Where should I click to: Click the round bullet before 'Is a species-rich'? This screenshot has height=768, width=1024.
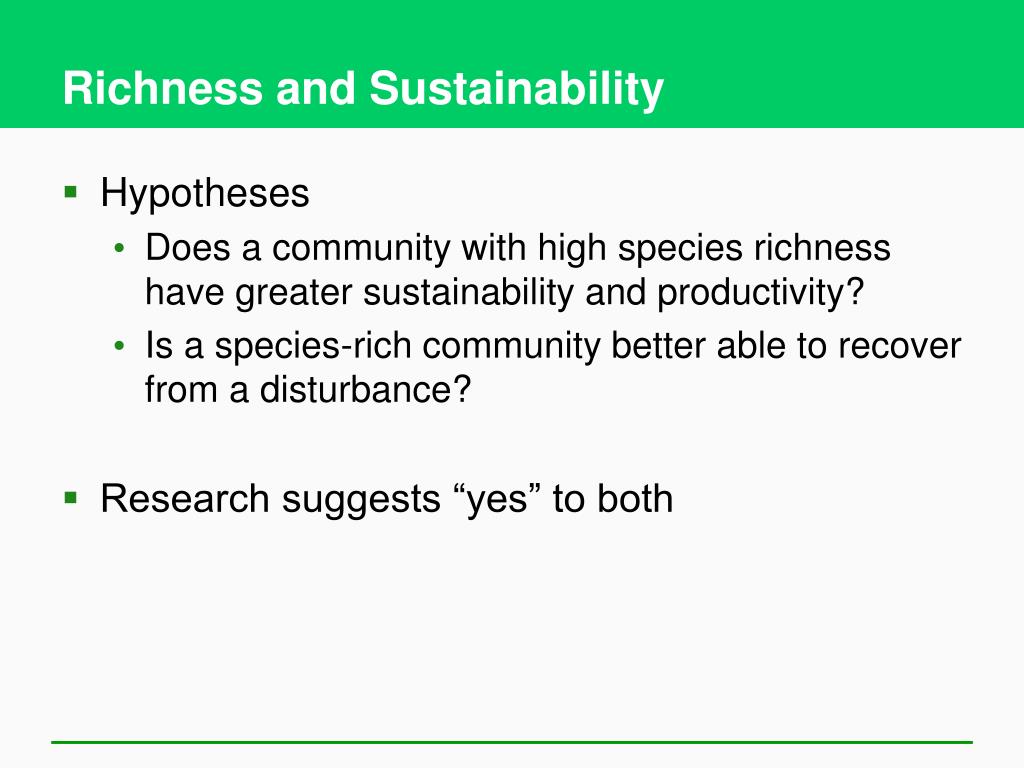[x=119, y=345]
